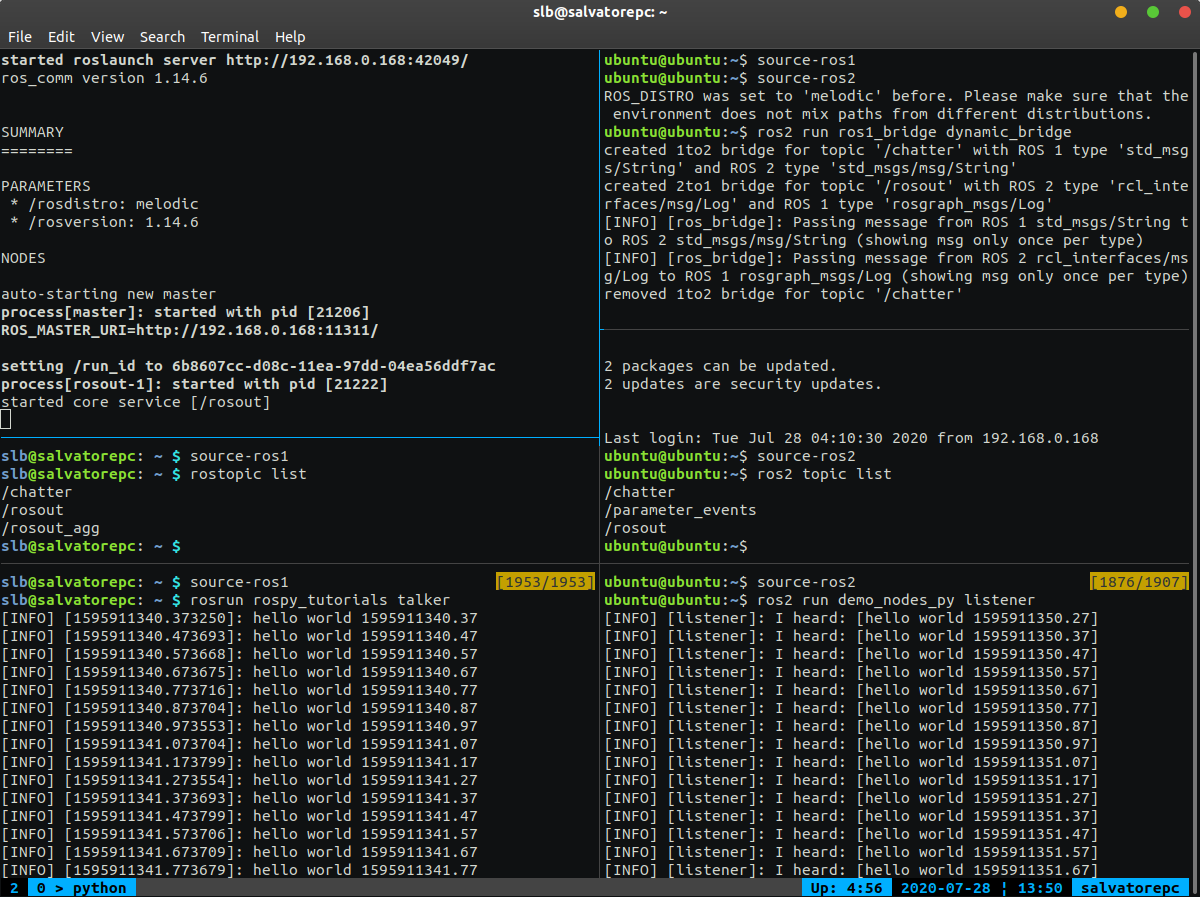Click the 'ros2 topic list' command line
Viewport: 1200px width, 897px height.
tap(824, 474)
